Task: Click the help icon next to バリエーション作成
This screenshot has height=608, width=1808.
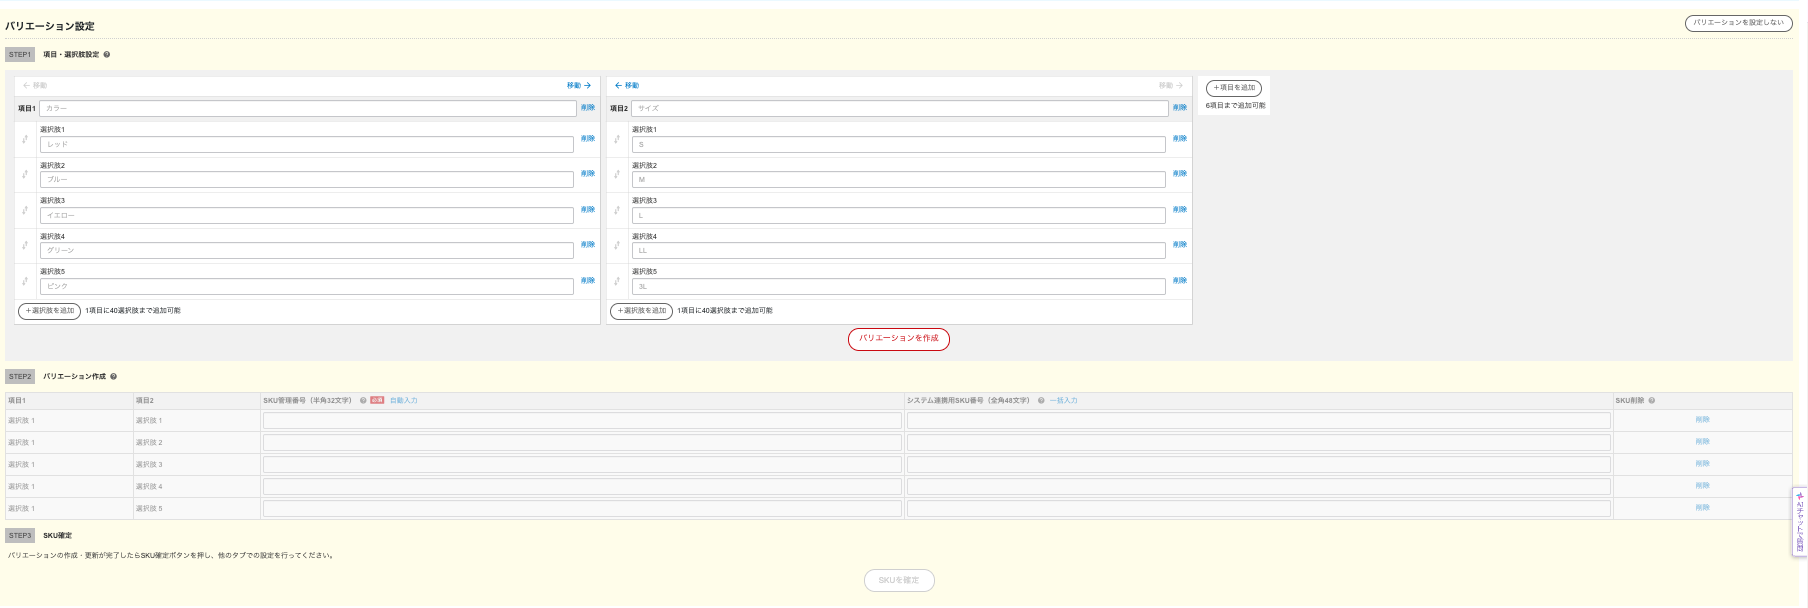Action: [114, 377]
